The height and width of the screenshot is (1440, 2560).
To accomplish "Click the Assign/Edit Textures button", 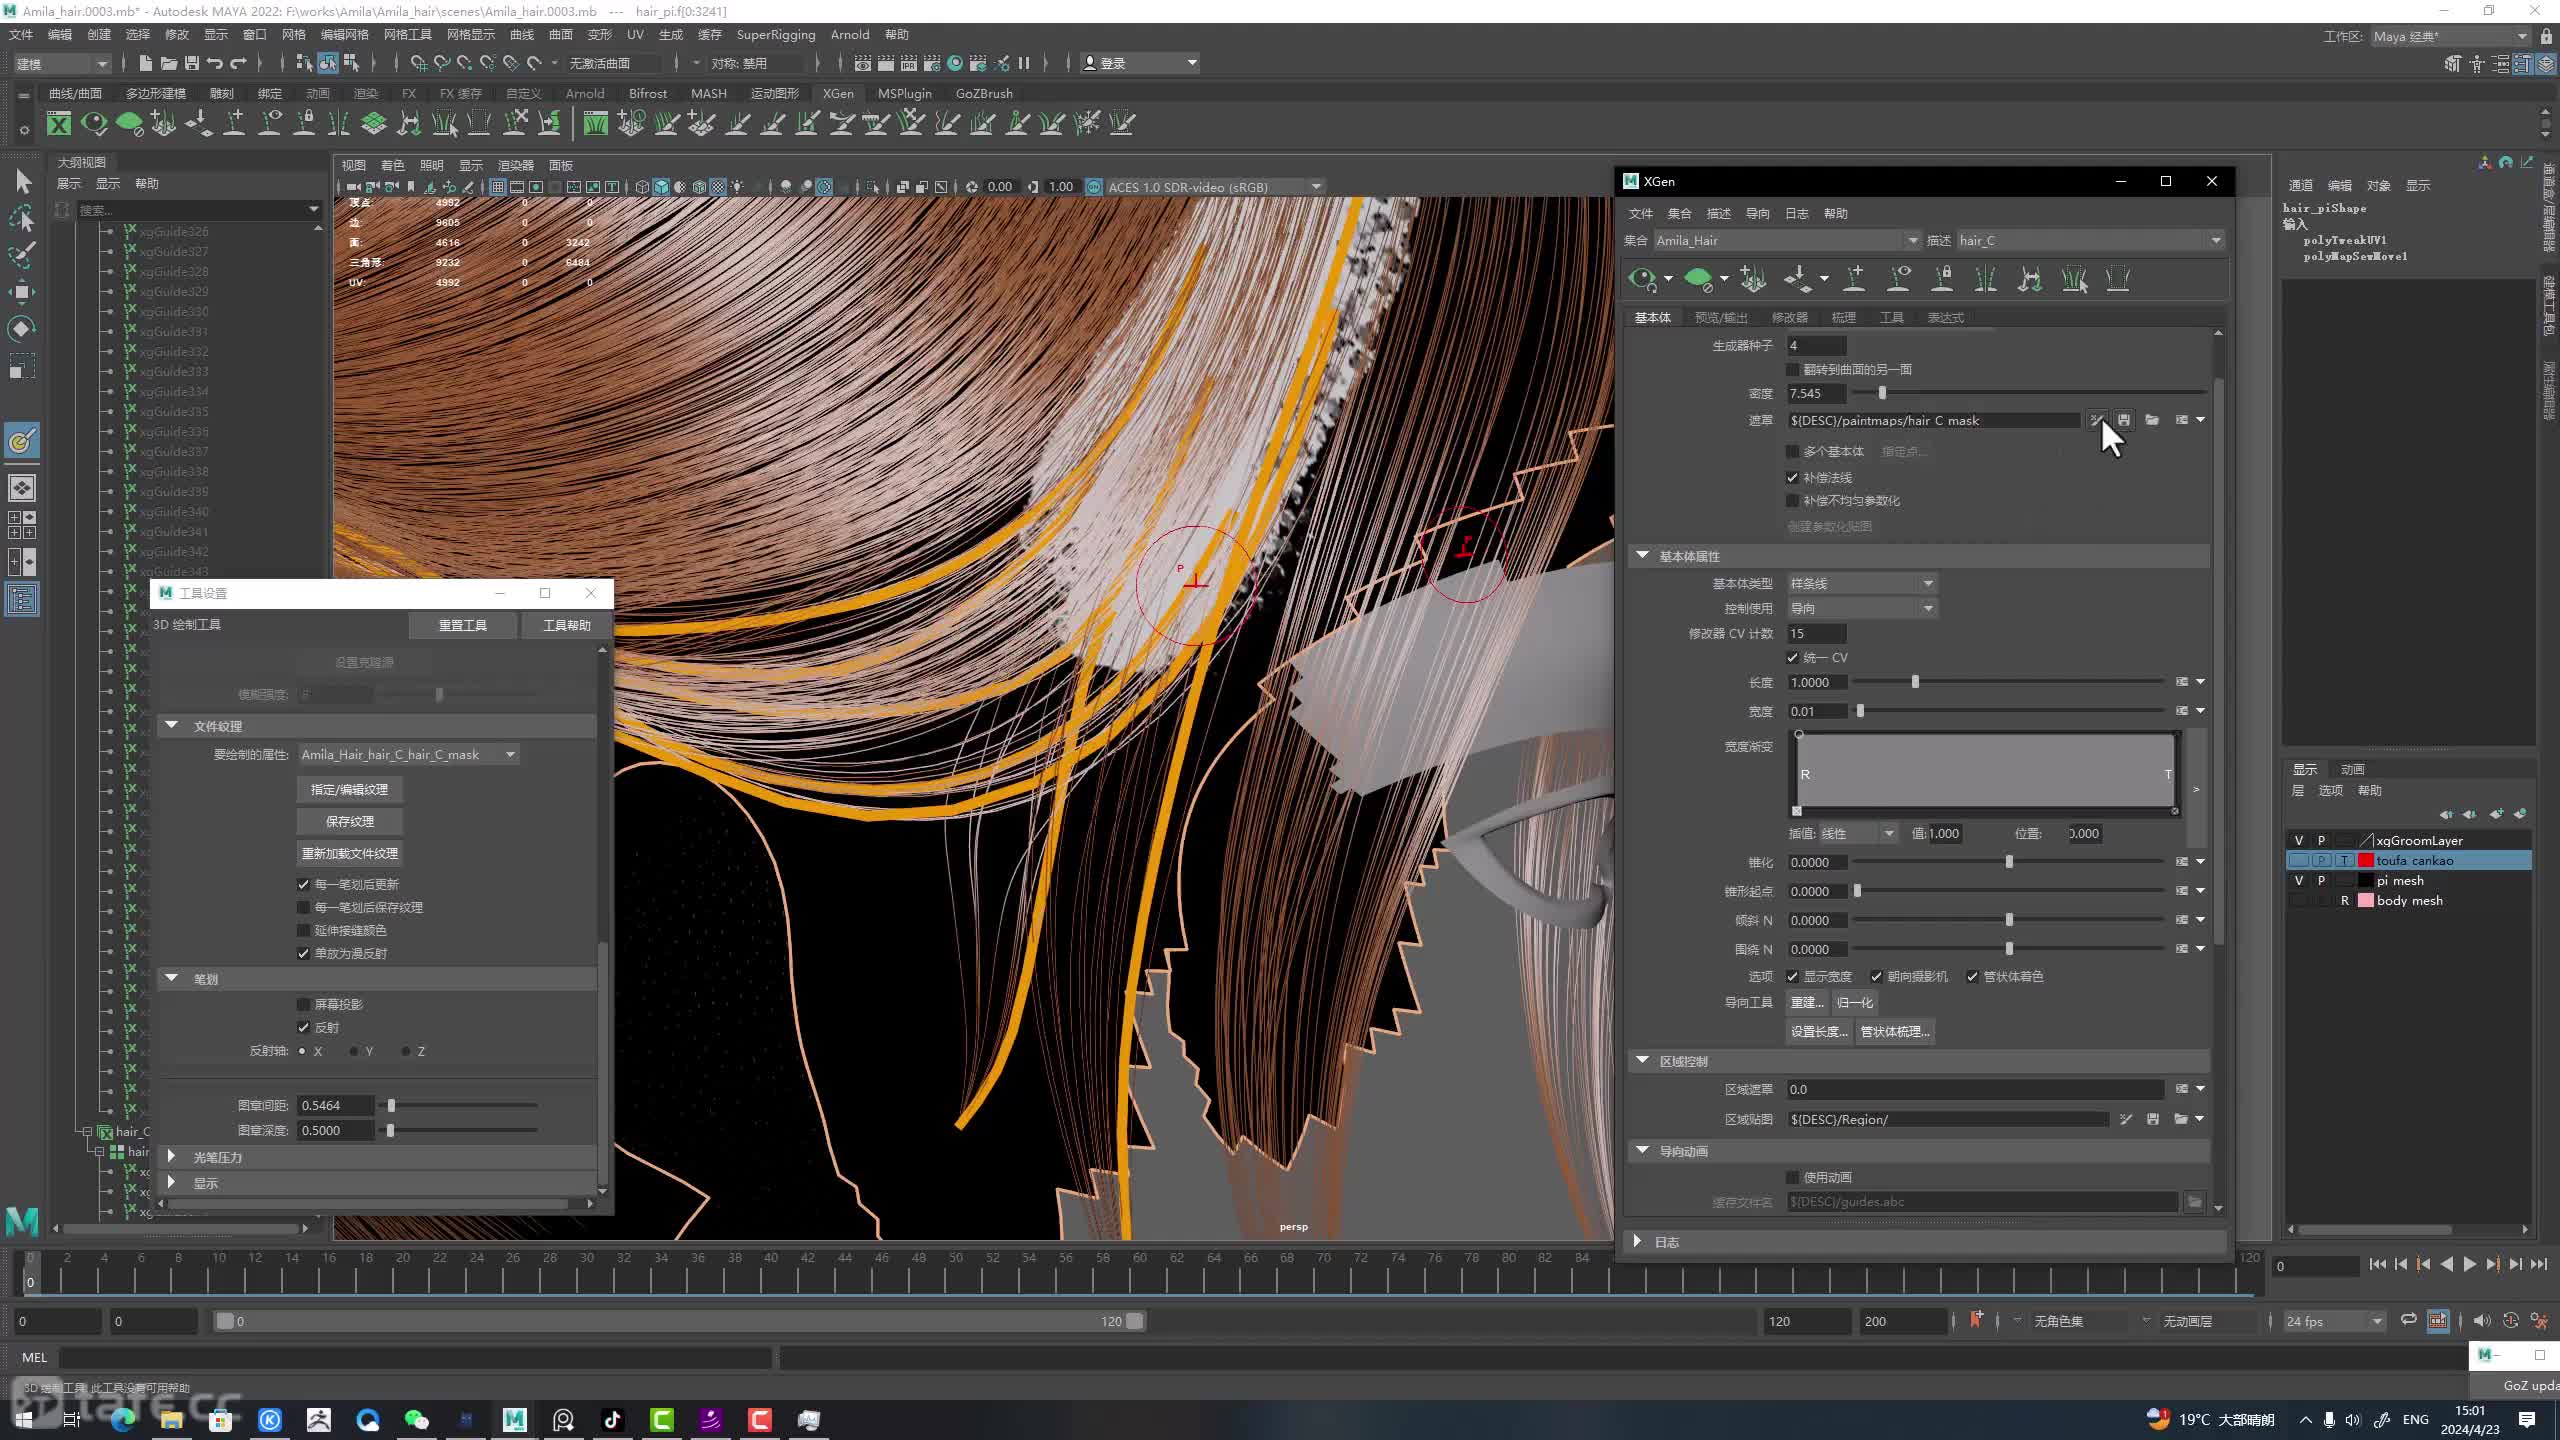I will pos(349,790).
